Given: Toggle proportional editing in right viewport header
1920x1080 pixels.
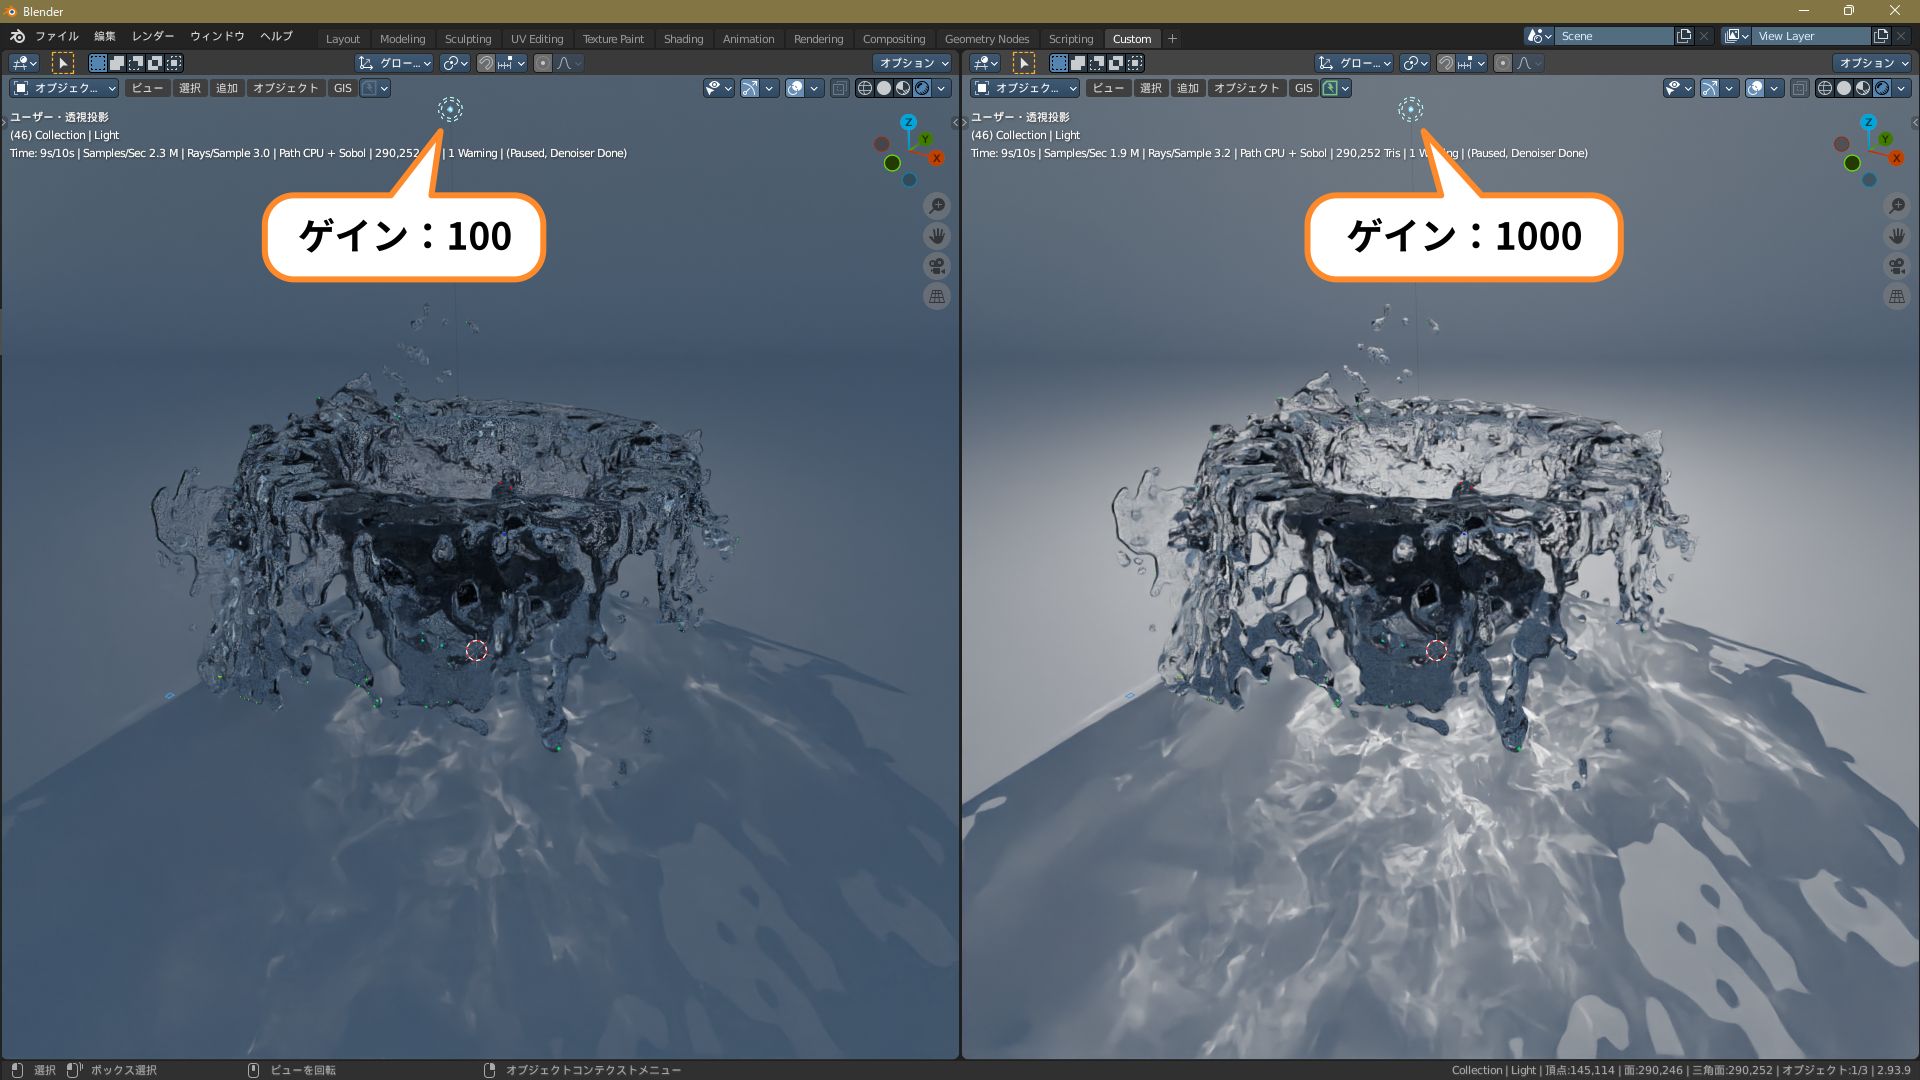Looking at the screenshot, I should [x=1502, y=63].
